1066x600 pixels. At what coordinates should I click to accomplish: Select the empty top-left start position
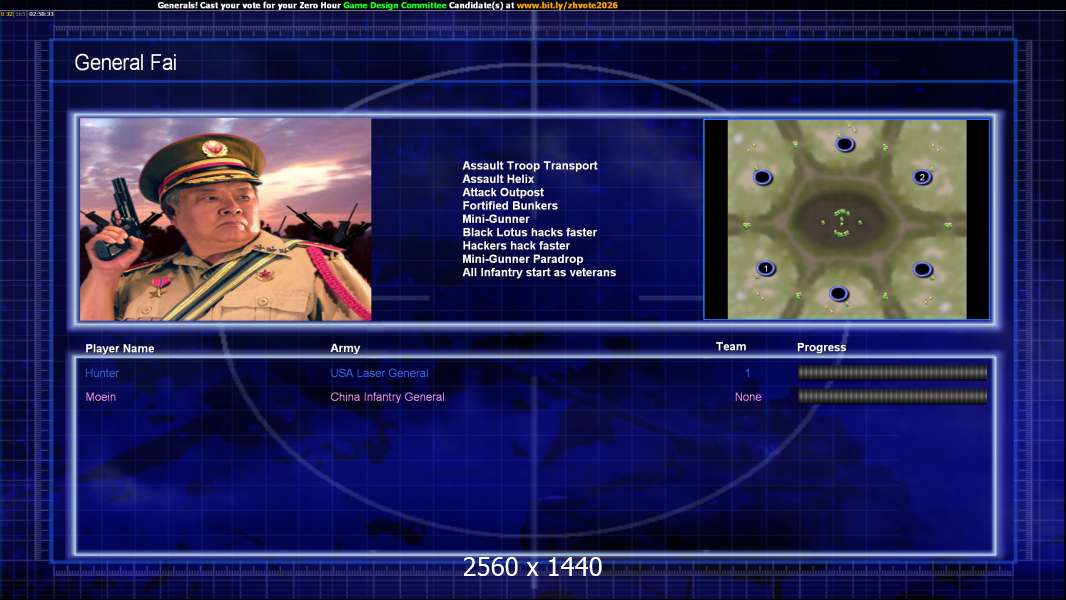tap(763, 177)
